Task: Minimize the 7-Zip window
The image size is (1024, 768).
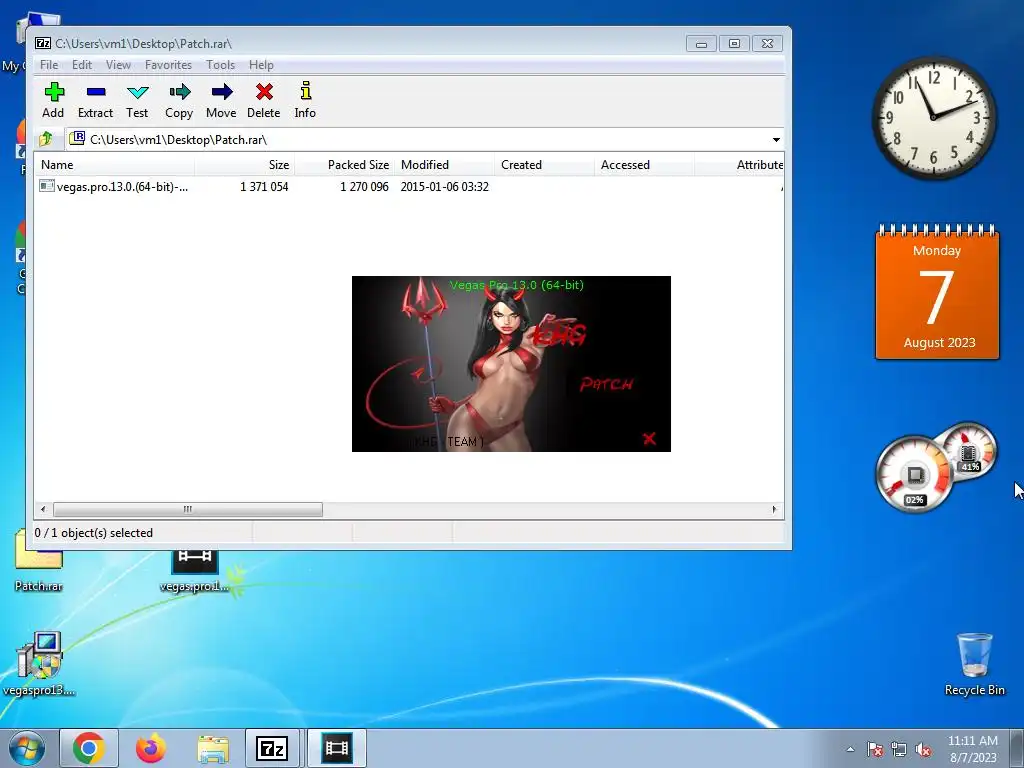Action: coord(701,44)
